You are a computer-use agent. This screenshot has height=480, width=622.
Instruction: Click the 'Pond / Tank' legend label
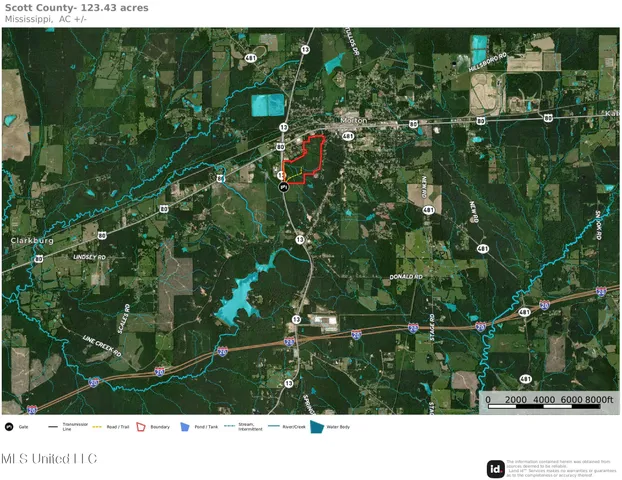(206, 427)
